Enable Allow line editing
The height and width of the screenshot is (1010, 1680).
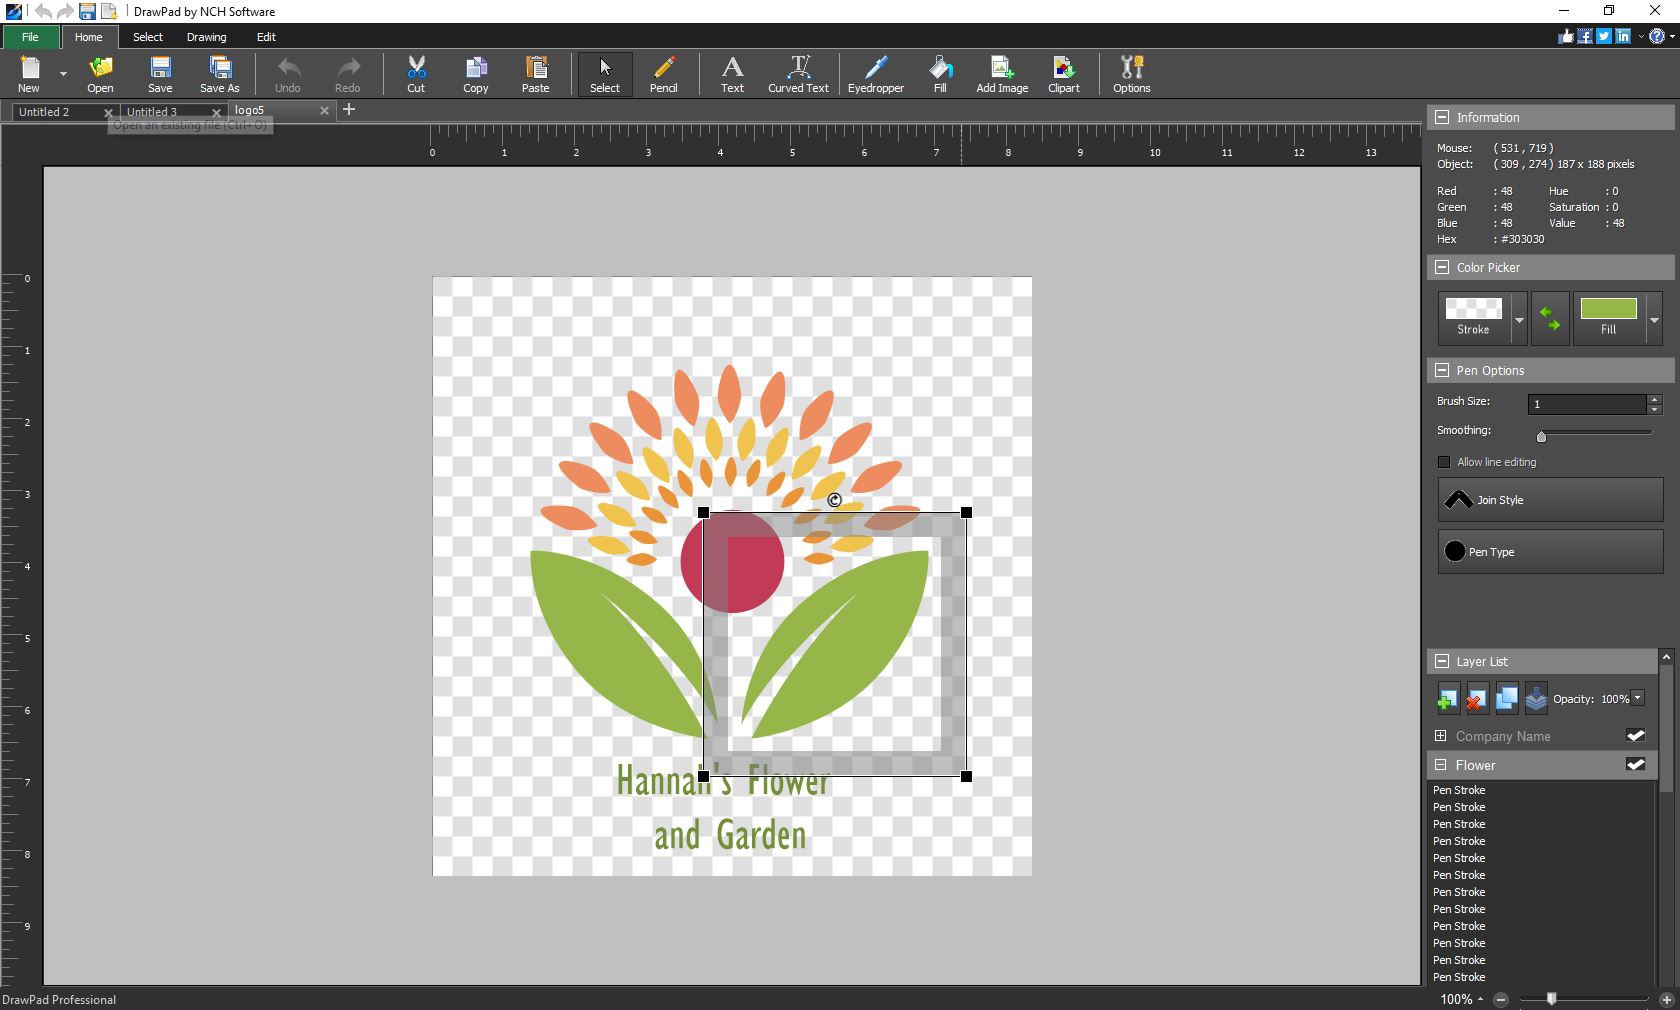point(1444,462)
